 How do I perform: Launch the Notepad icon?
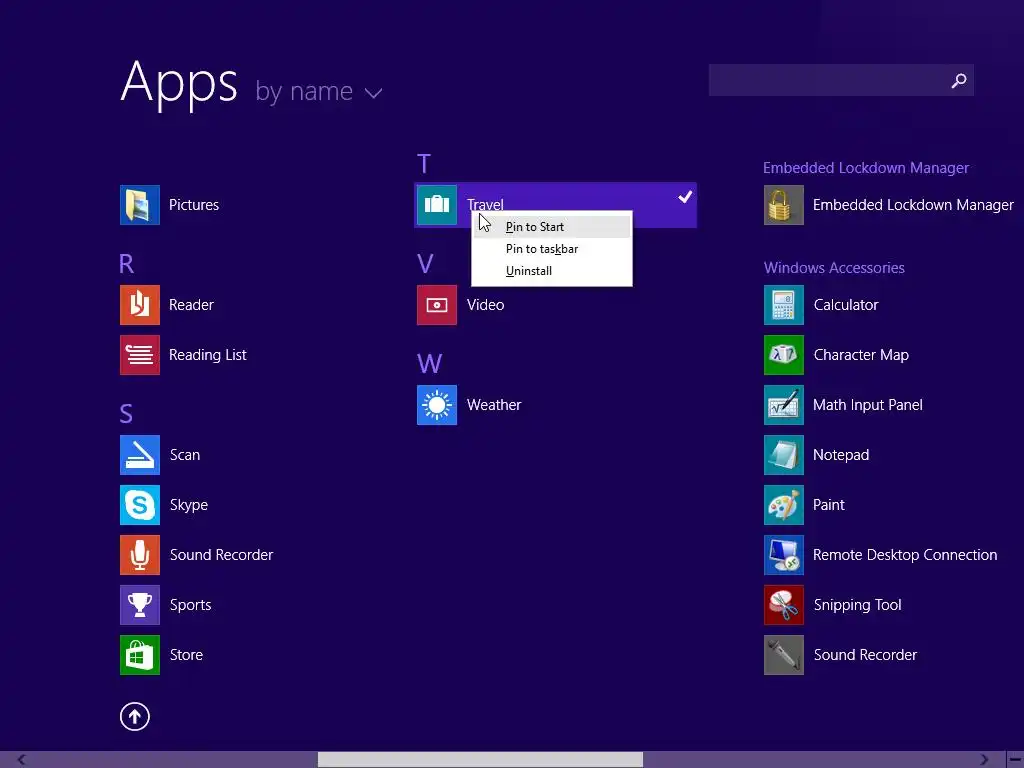coord(784,455)
